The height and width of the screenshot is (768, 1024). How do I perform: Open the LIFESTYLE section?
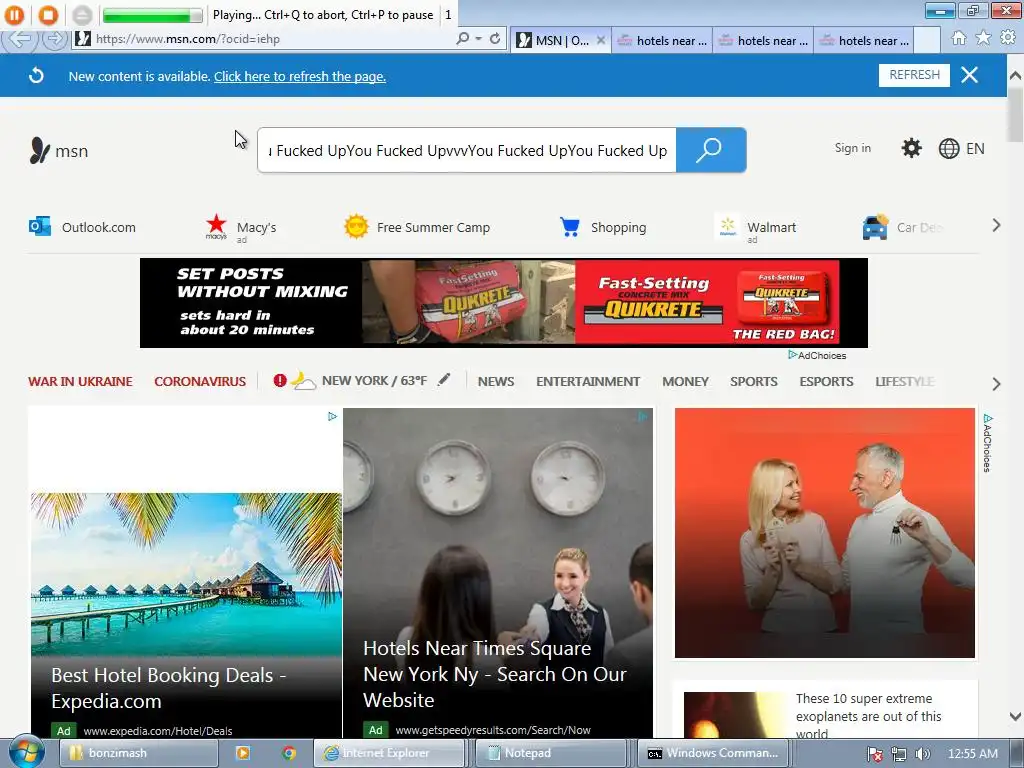coord(904,381)
